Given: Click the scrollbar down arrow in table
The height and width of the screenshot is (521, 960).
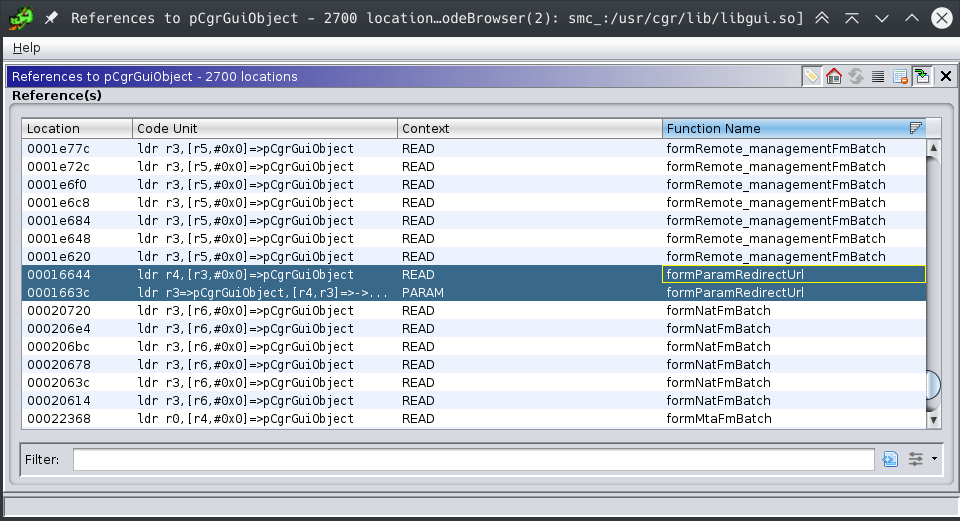Looking at the screenshot, I should point(934,421).
